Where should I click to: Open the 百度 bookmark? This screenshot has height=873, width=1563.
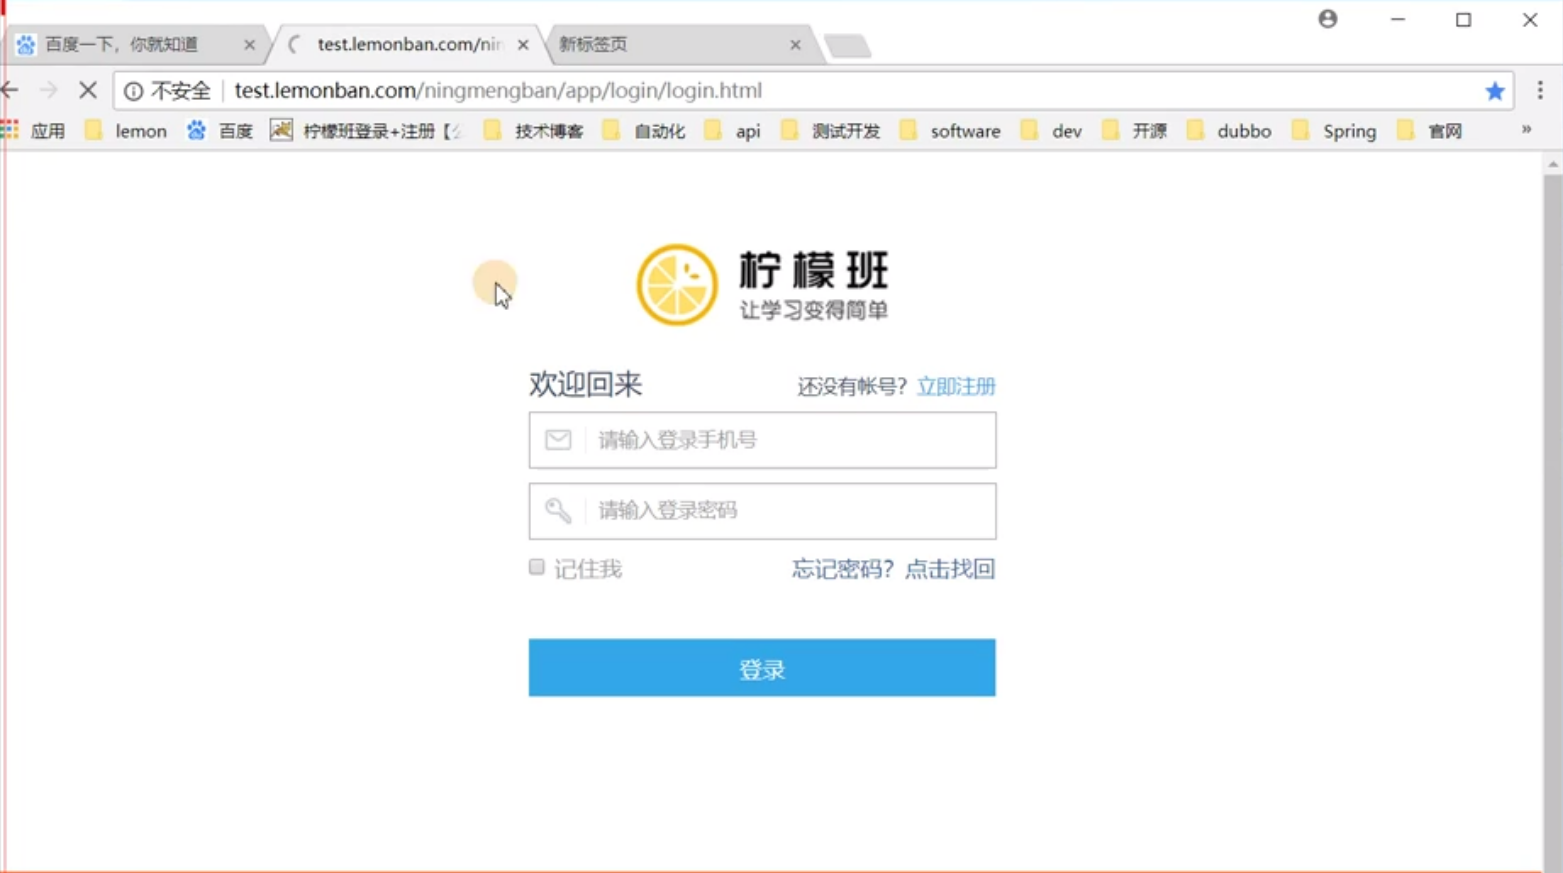[x=220, y=131]
